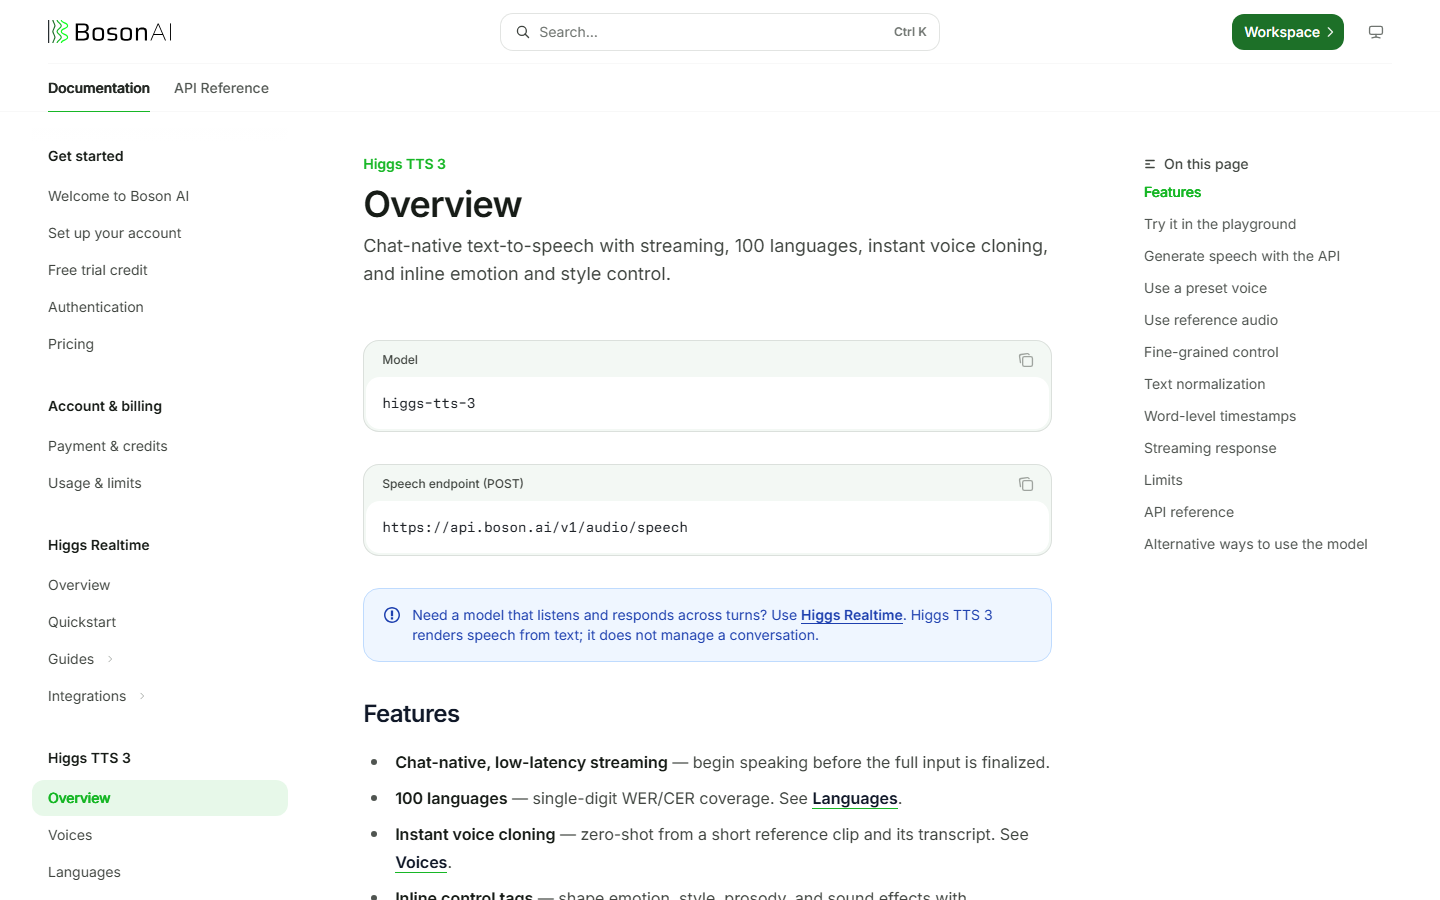Click the On this page list icon
This screenshot has height=900, width=1440.
click(x=1150, y=164)
